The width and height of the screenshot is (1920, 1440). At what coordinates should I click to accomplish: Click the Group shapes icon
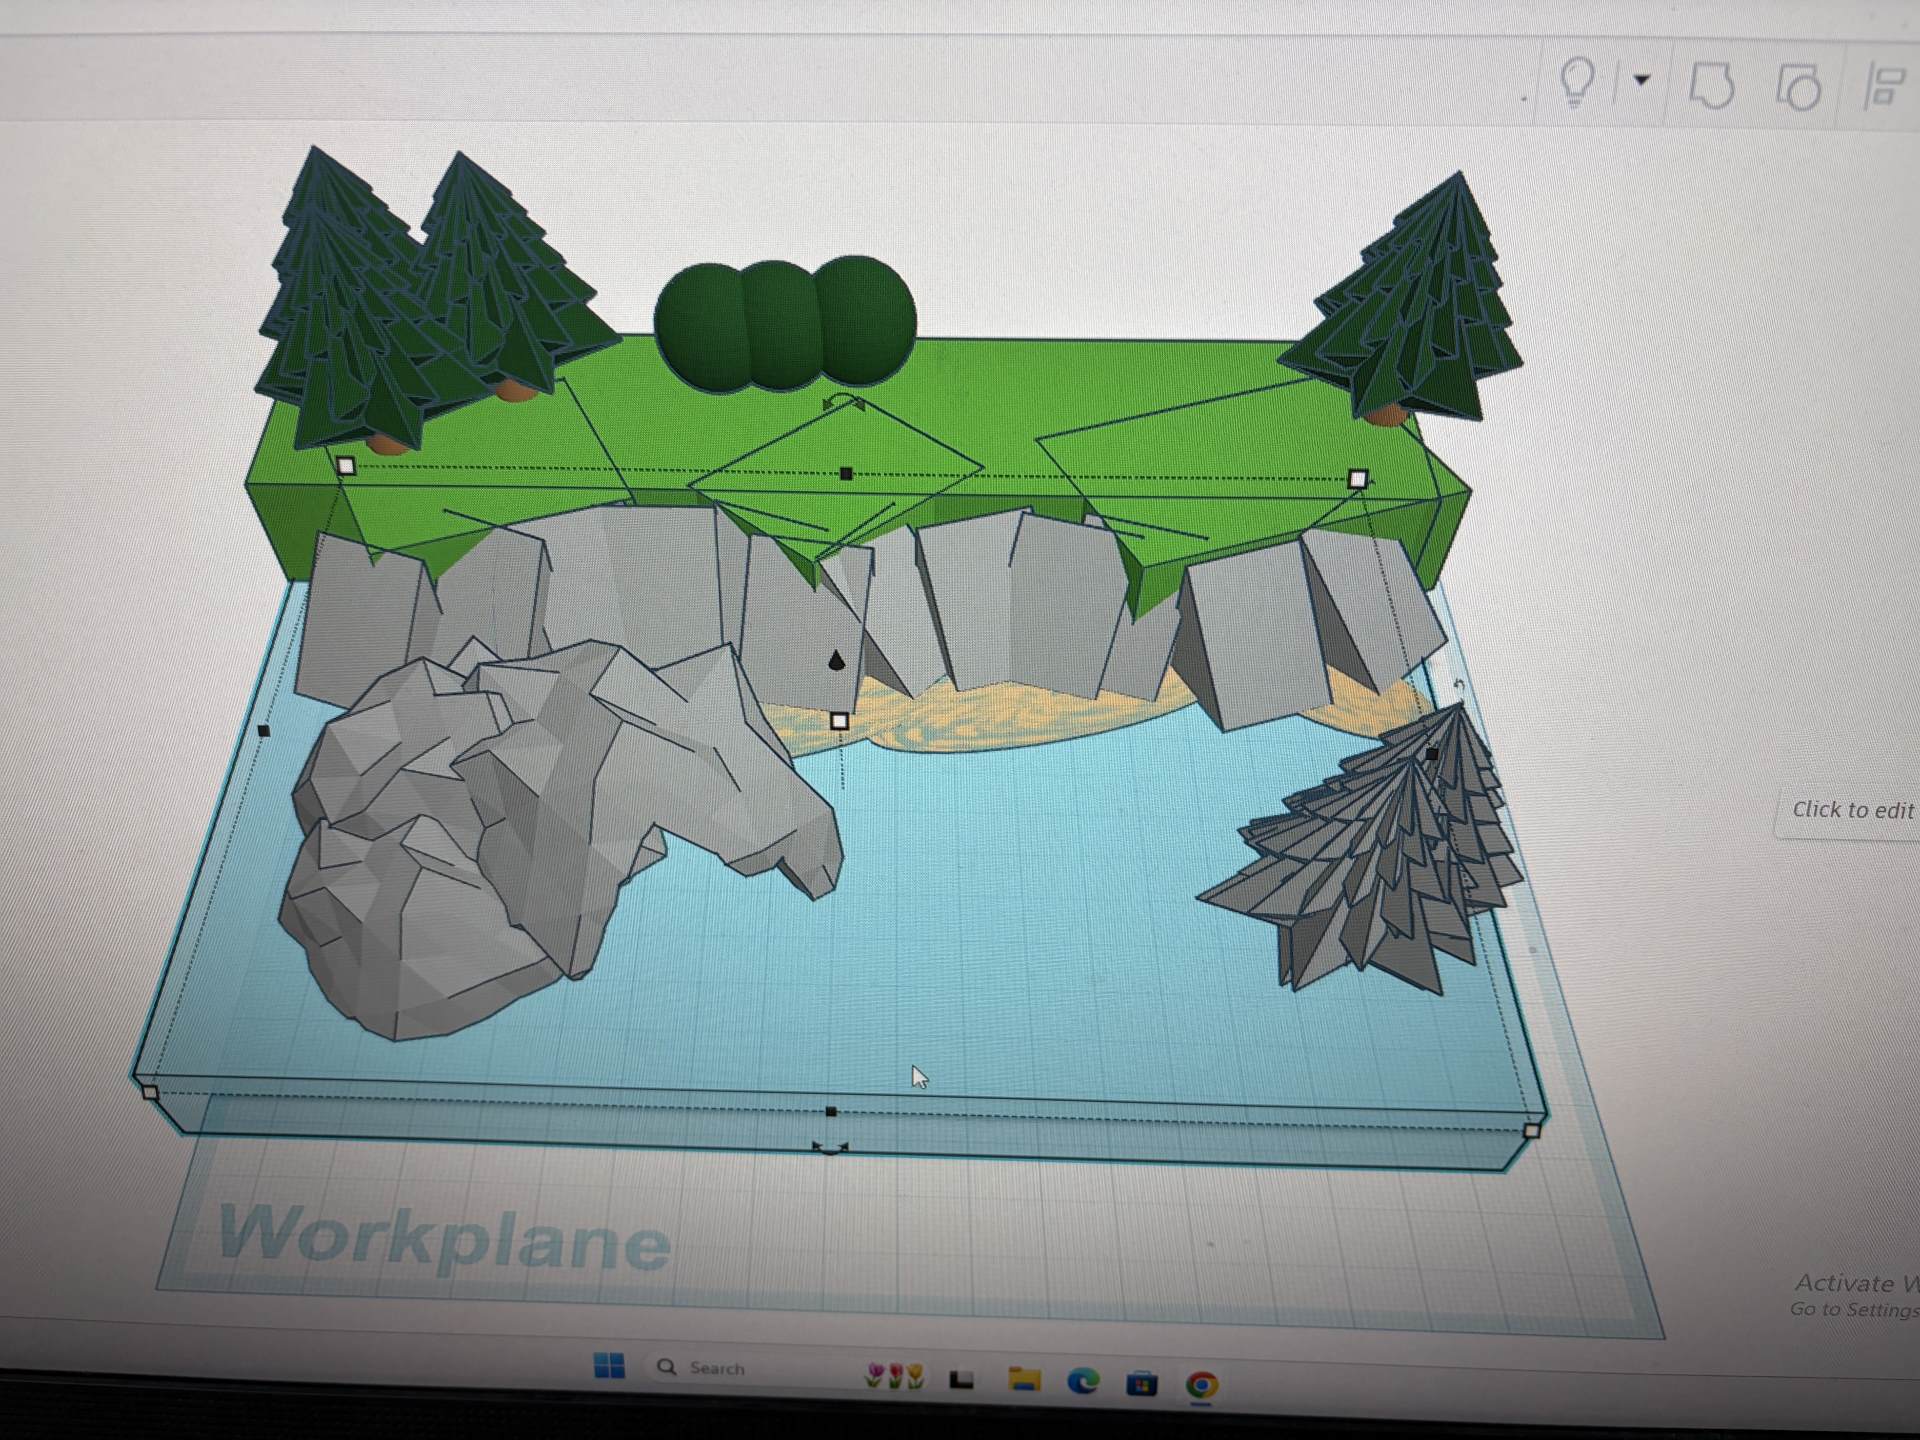(1711, 86)
